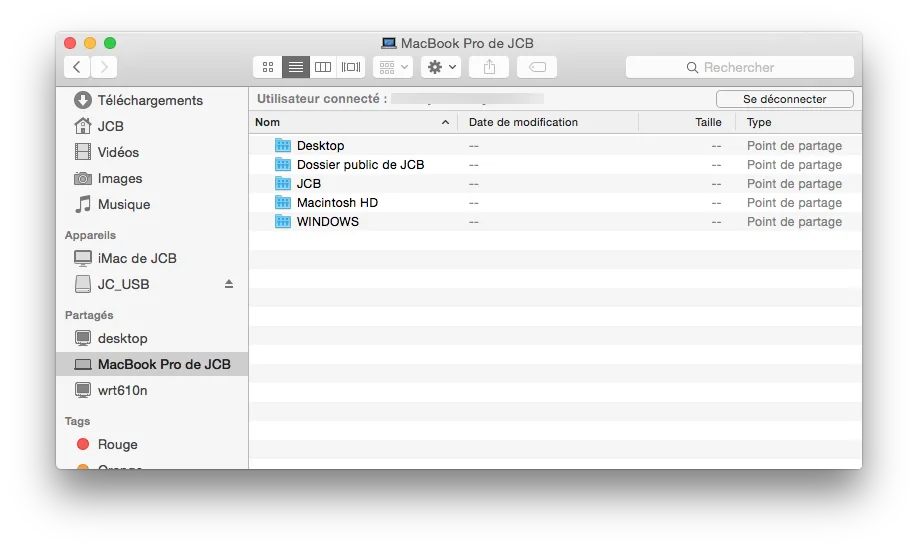918x549 pixels.
Task: Switch to Cover Flow view
Action: click(x=351, y=67)
